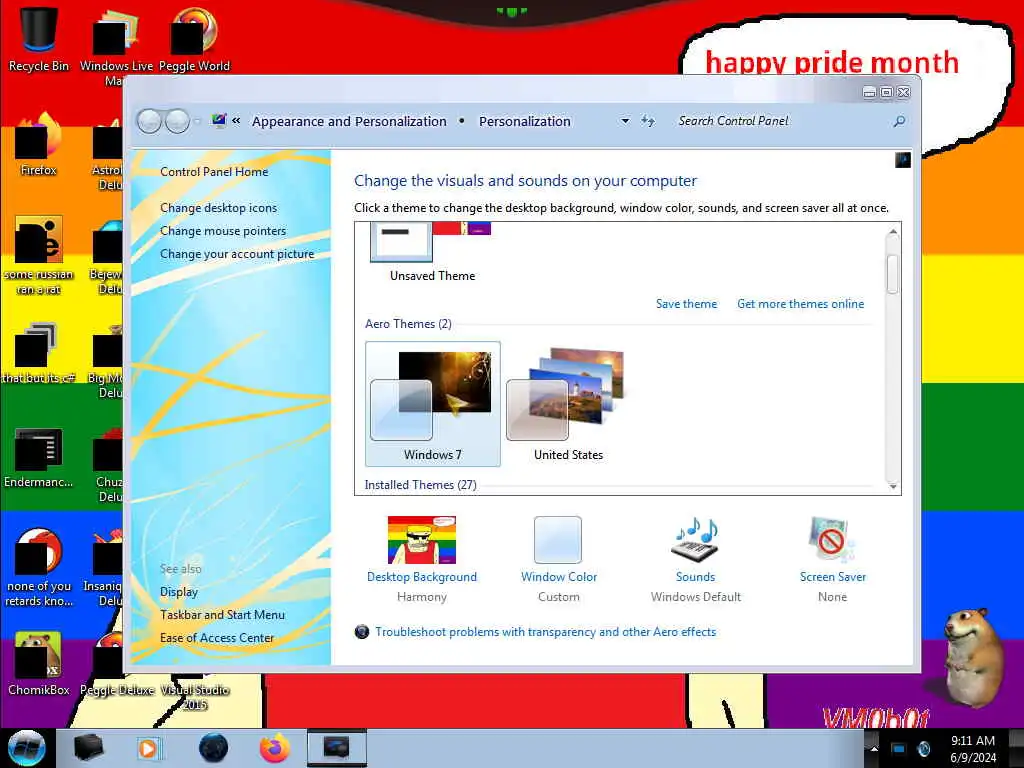Open the 'that but its c#' desktop icon
Viewport: 1024px width, 768px height.
(39, 353)
